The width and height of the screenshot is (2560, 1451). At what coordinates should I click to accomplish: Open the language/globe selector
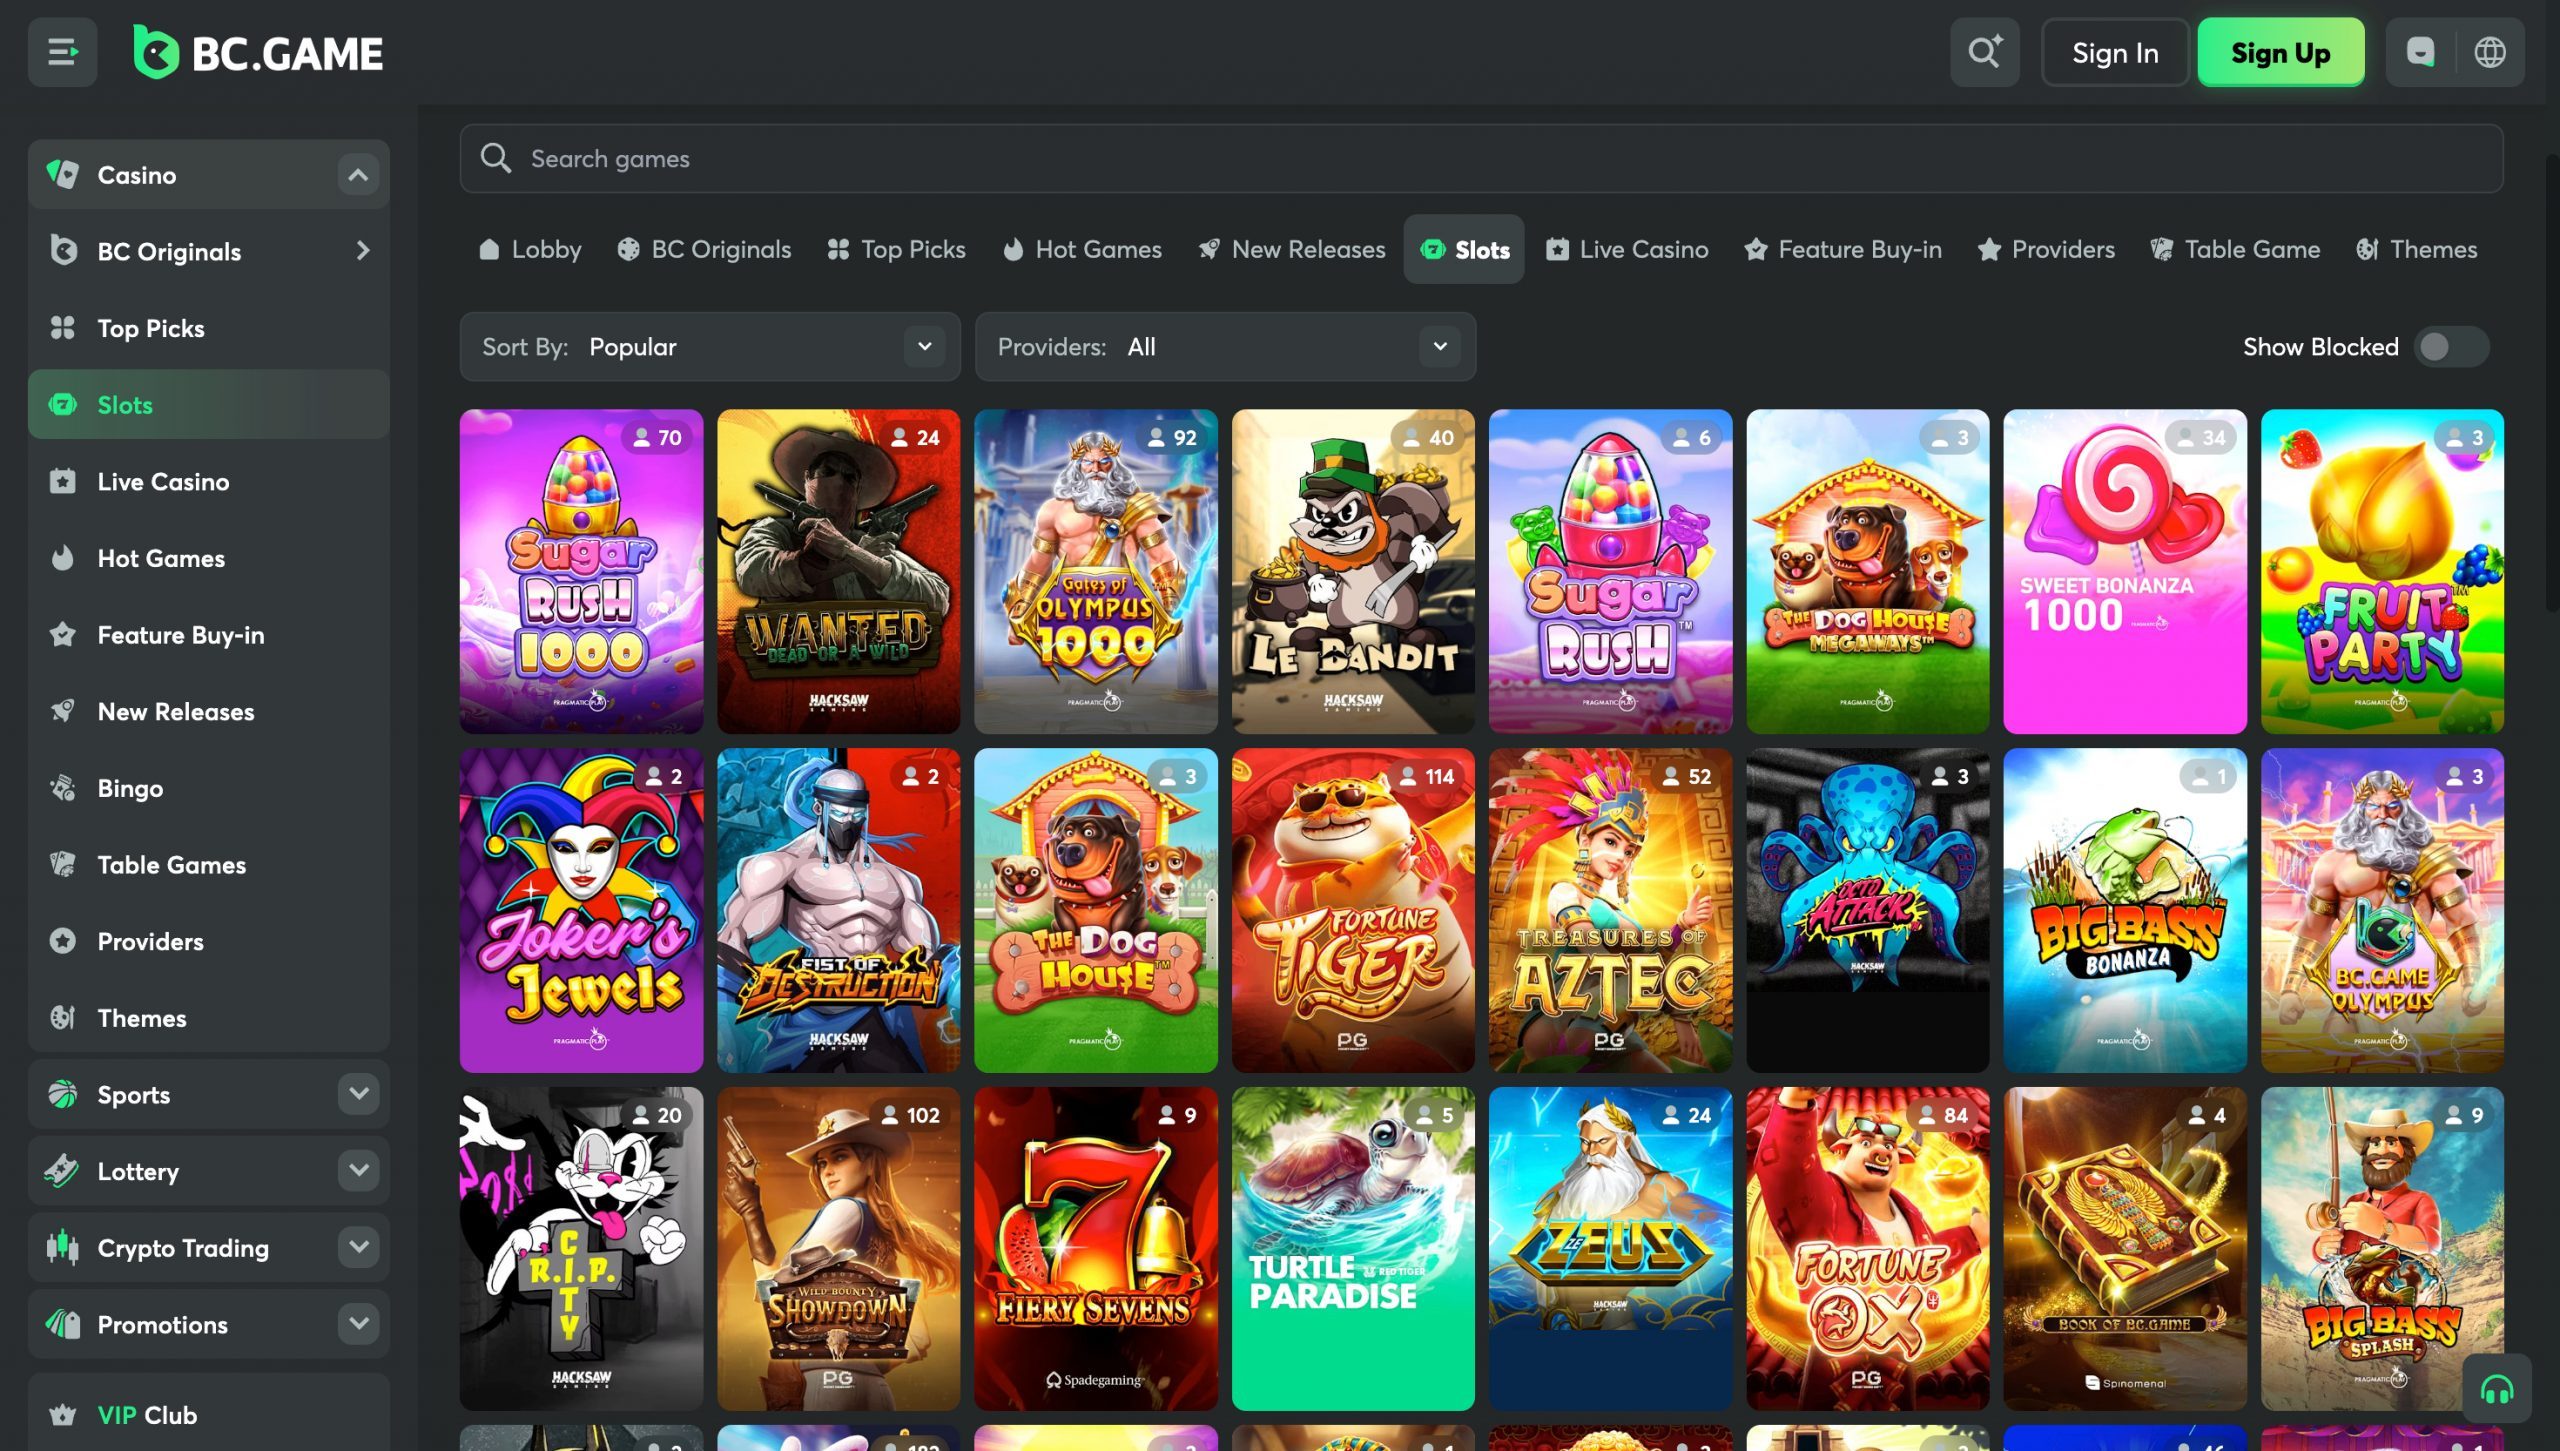coord(2490,52)
